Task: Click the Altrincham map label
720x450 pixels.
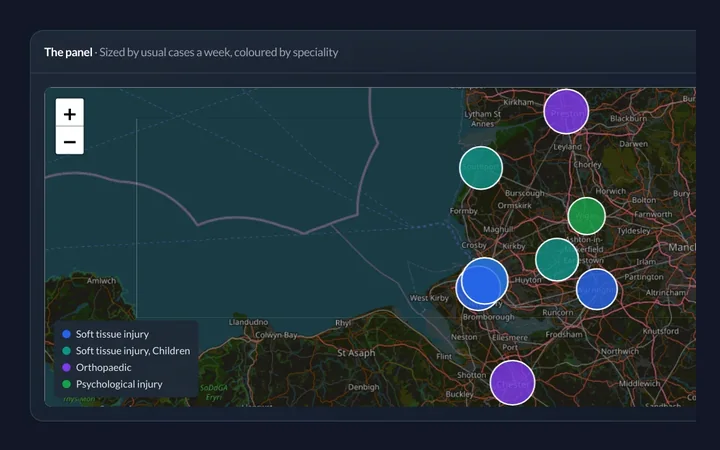Action: click(x=665, y=292)
